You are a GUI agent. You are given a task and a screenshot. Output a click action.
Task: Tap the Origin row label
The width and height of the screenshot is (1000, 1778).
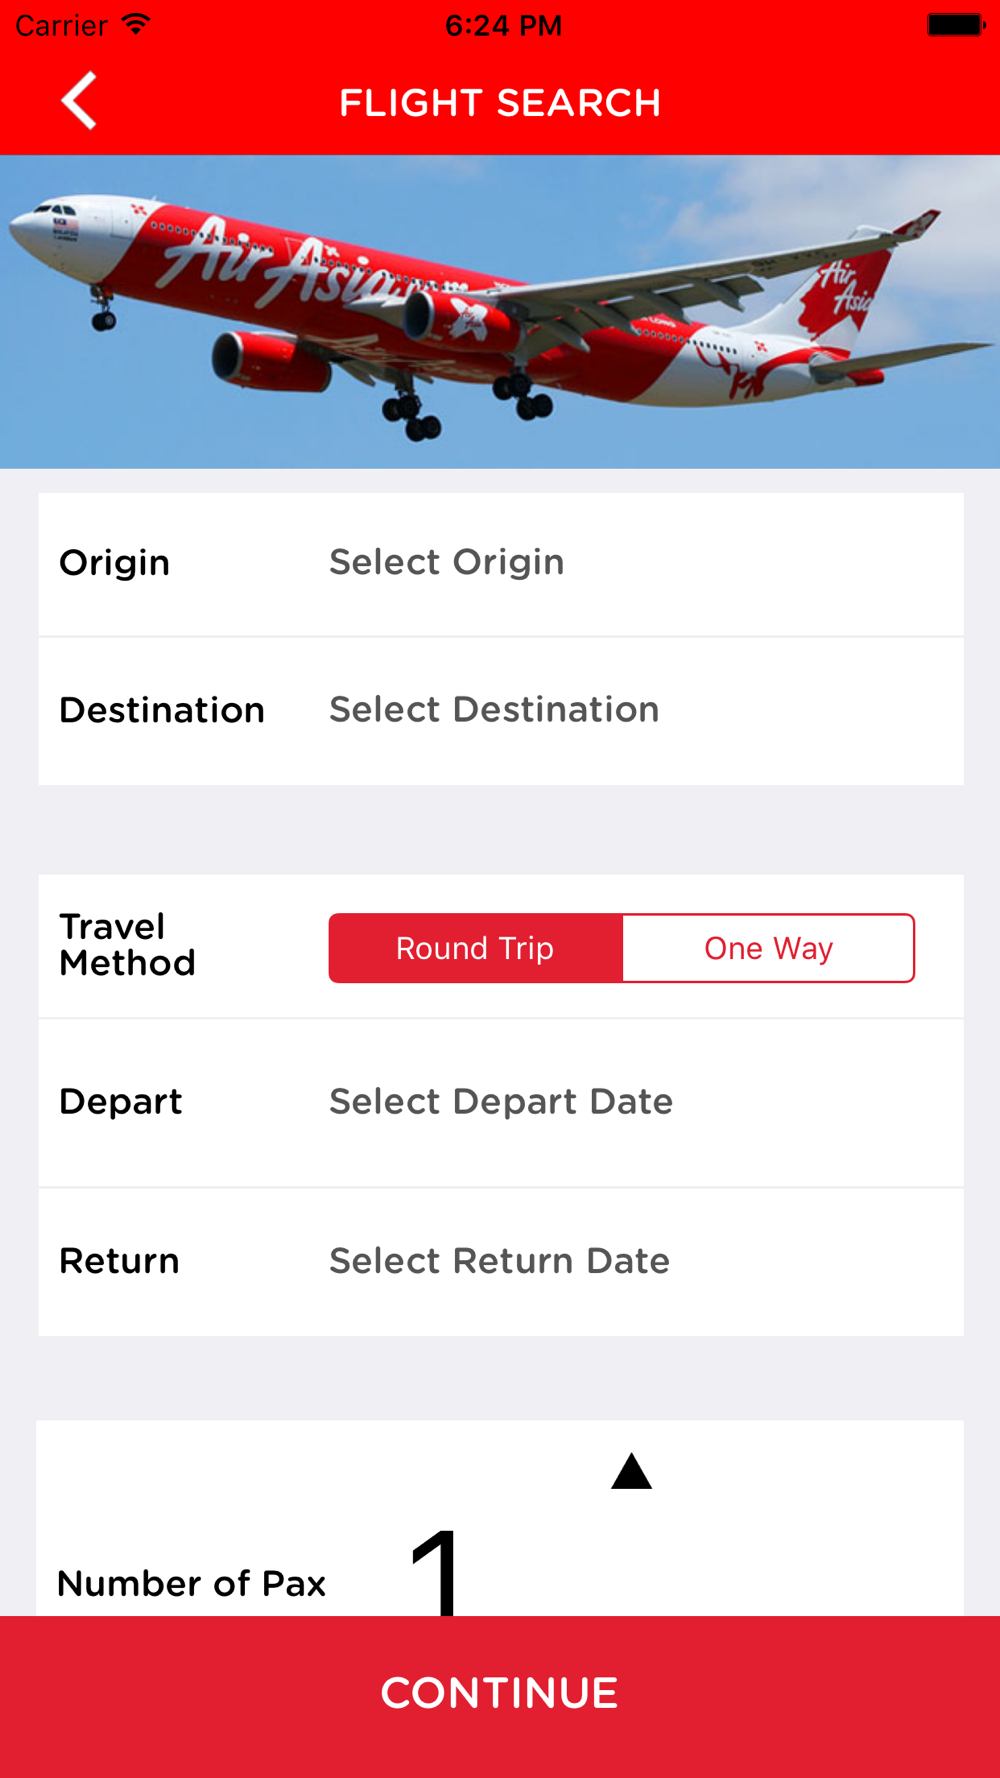tap(115, 563)
